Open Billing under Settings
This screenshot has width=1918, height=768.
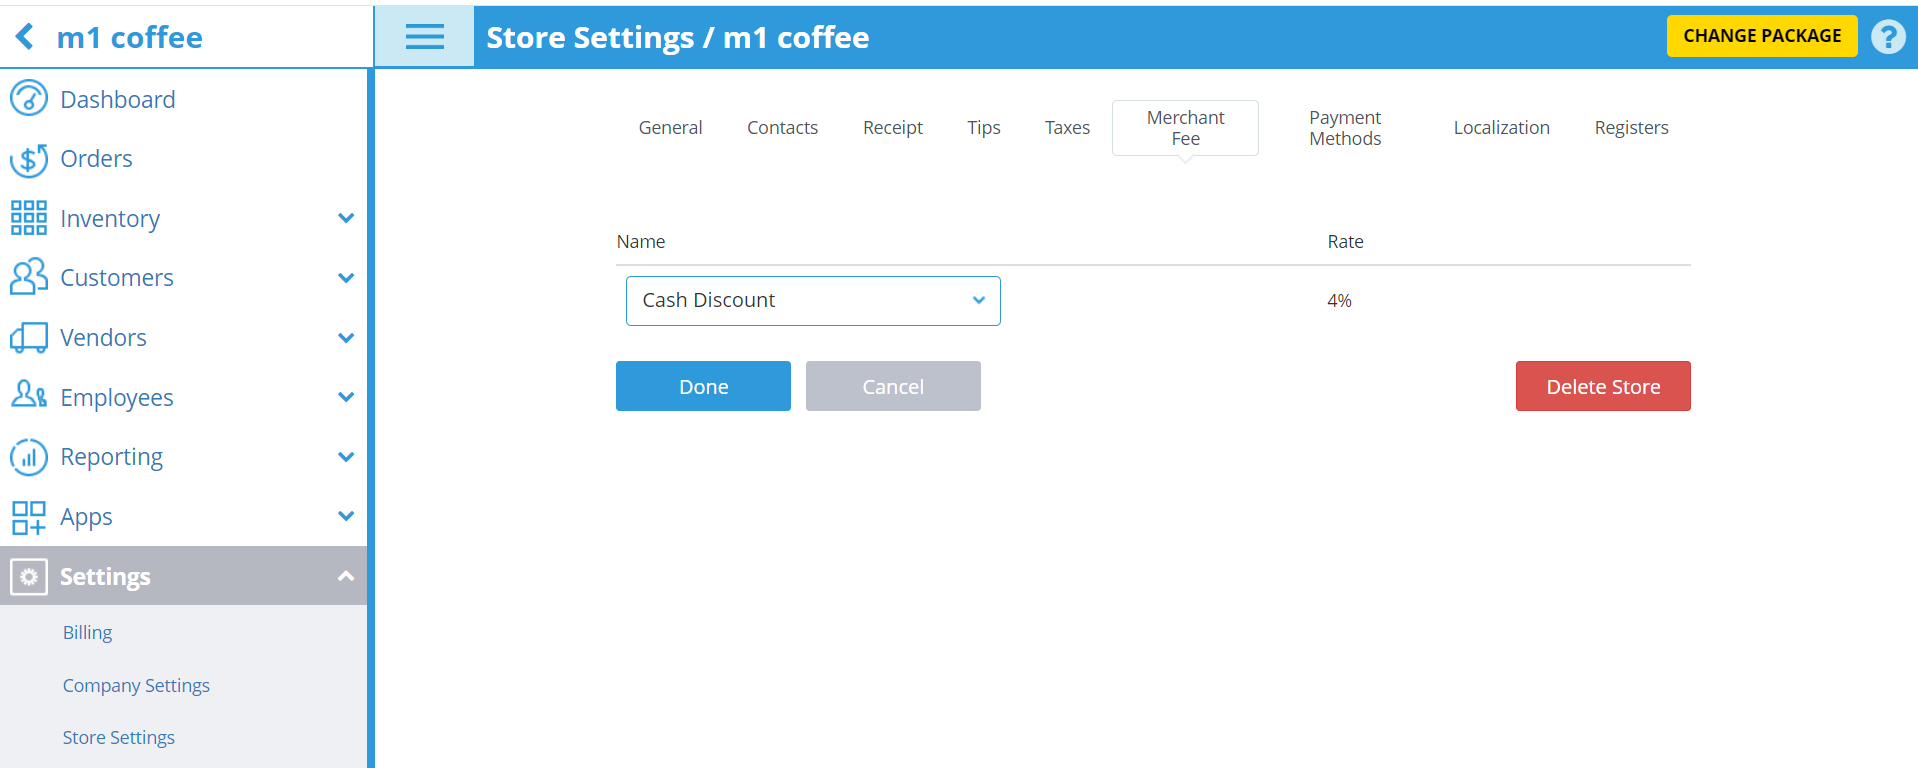pyautogui.click(x=87, y=633)
